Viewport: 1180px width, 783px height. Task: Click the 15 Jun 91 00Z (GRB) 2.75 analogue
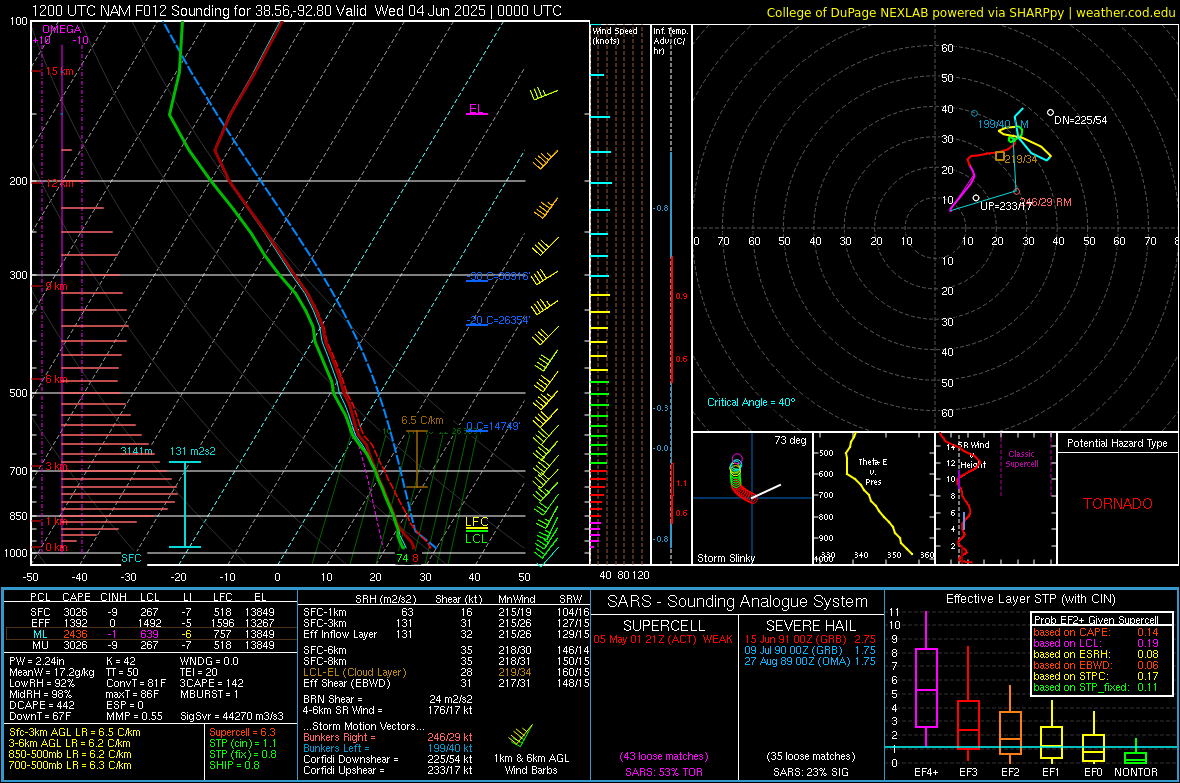(x=810, y=639)
